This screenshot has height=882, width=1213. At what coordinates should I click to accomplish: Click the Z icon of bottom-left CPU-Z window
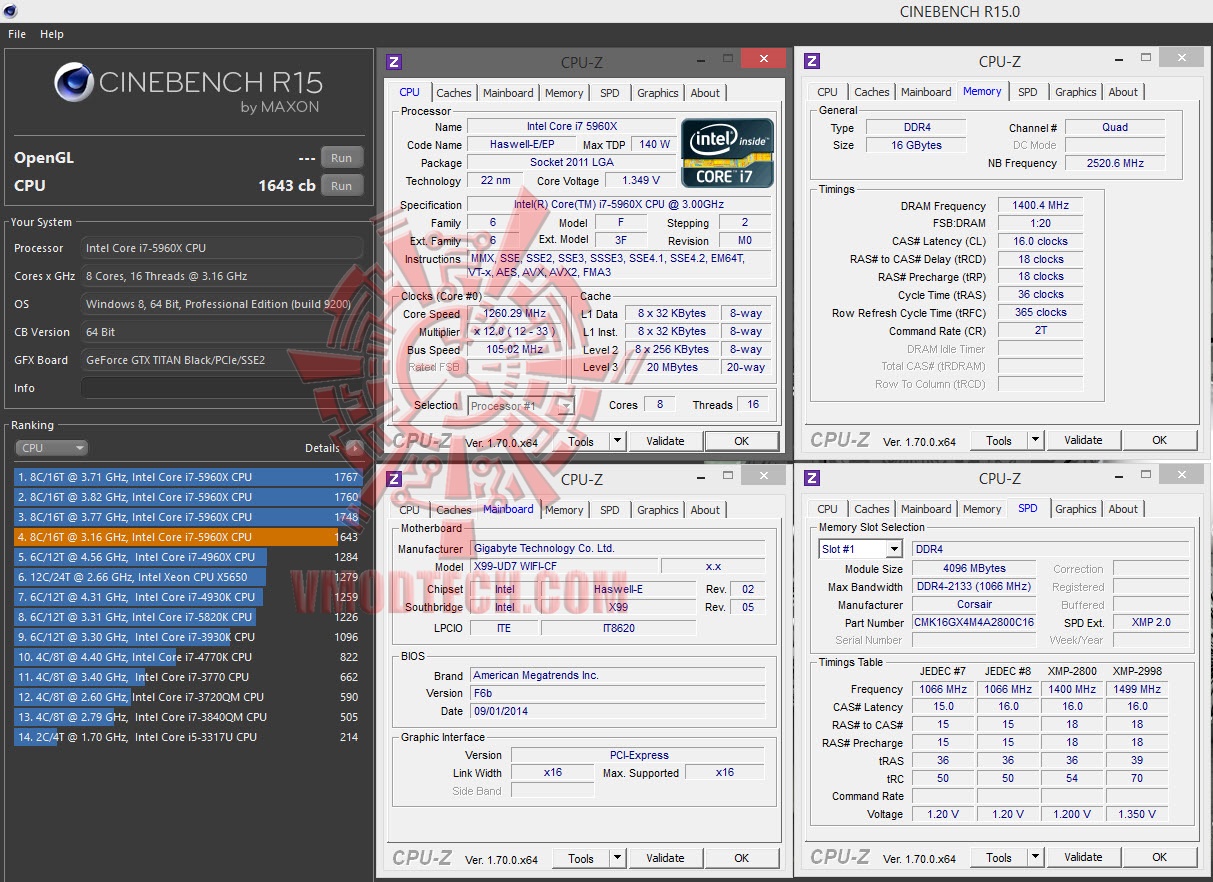[x=394, y=479]
